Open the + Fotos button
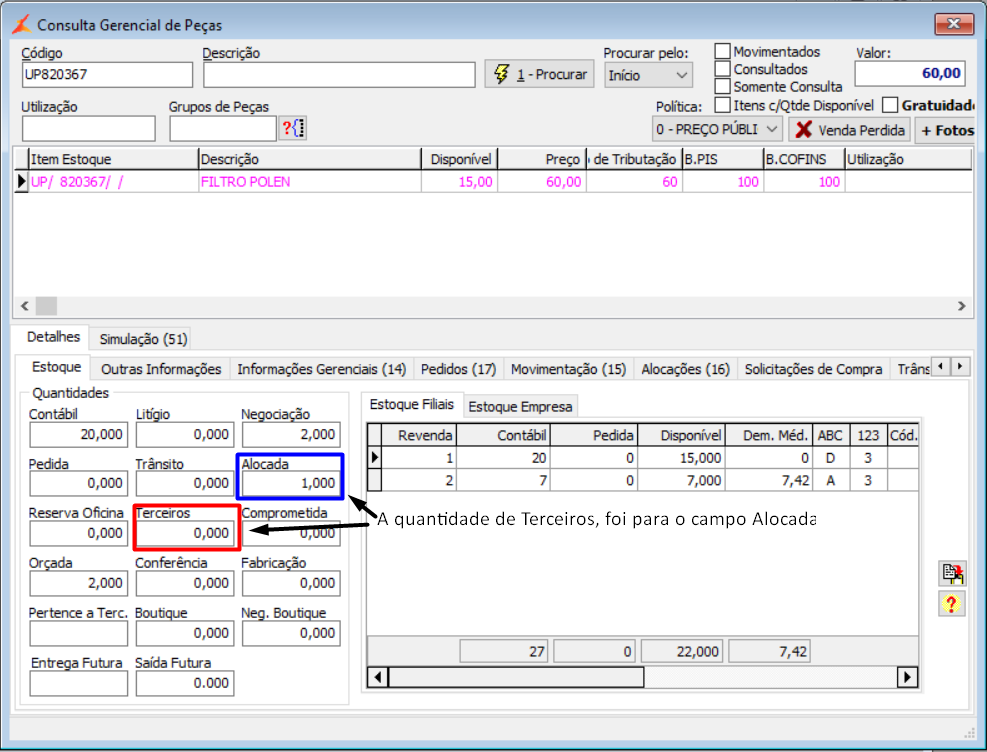This screenshot has width=987, height=752. click(x=945, y=130)
